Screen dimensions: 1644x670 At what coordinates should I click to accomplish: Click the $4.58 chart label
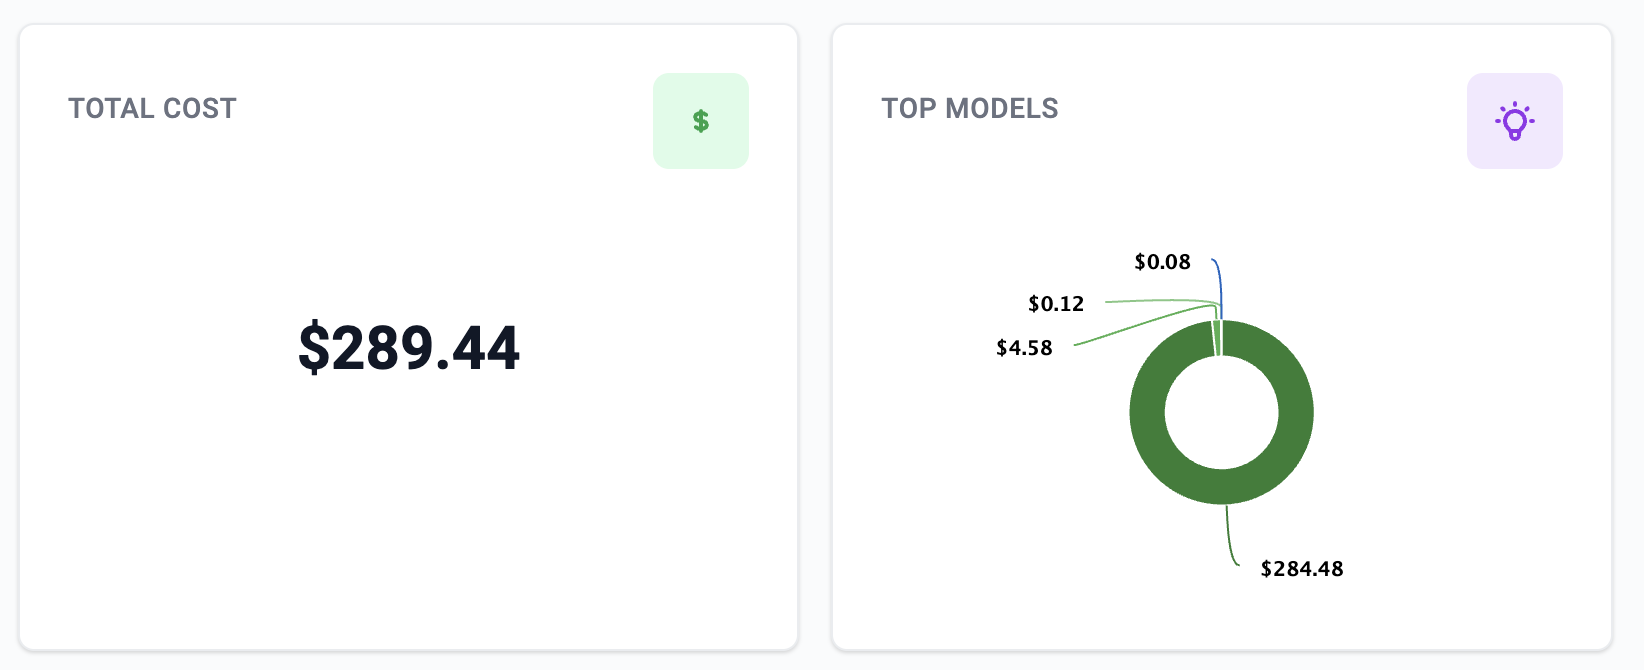coord(1024,348)
